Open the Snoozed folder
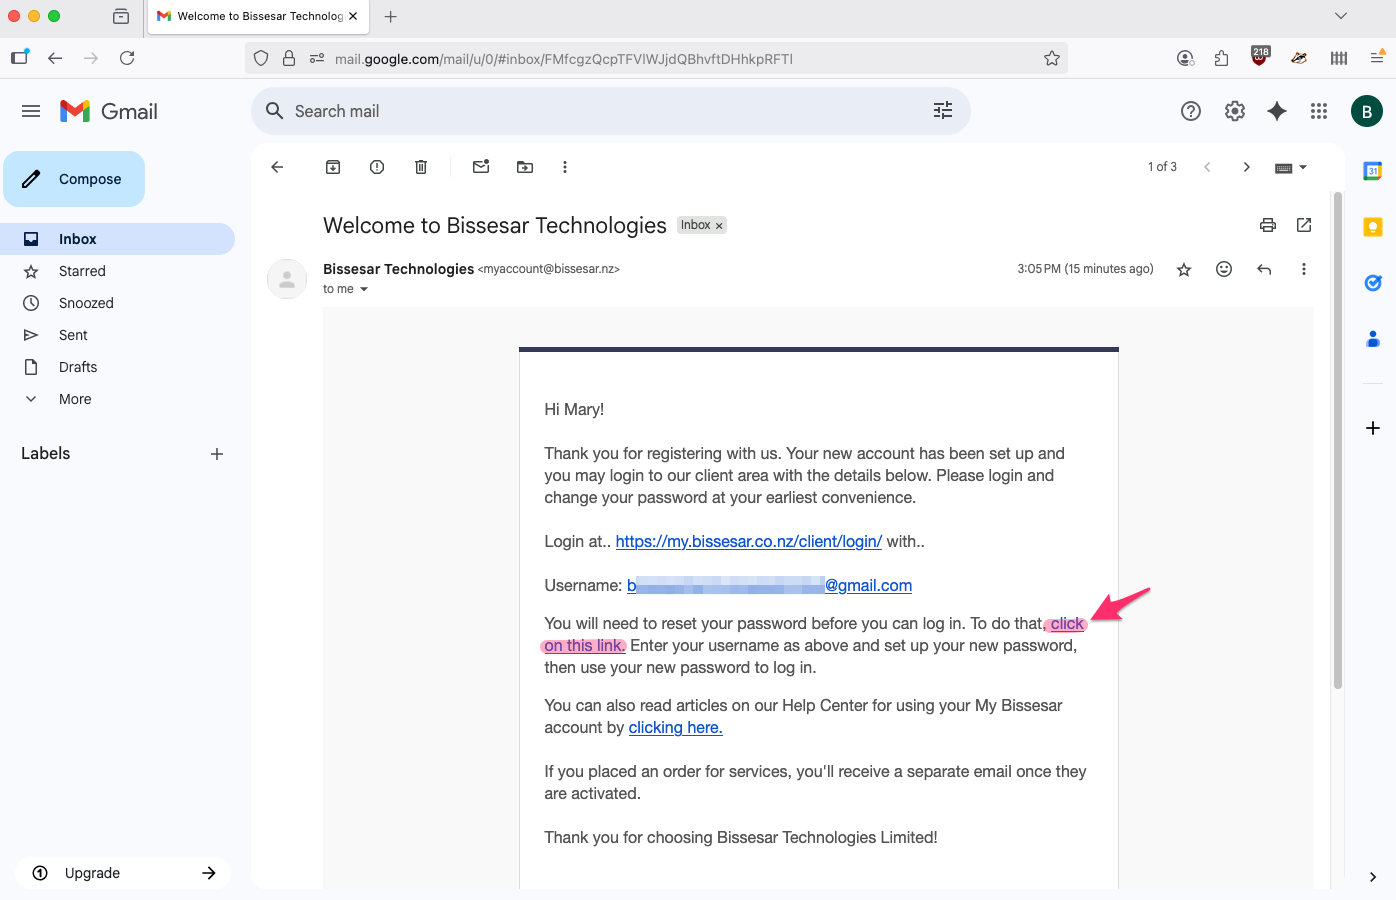Screen dimensions: 1396x900 tap(117, 303)
